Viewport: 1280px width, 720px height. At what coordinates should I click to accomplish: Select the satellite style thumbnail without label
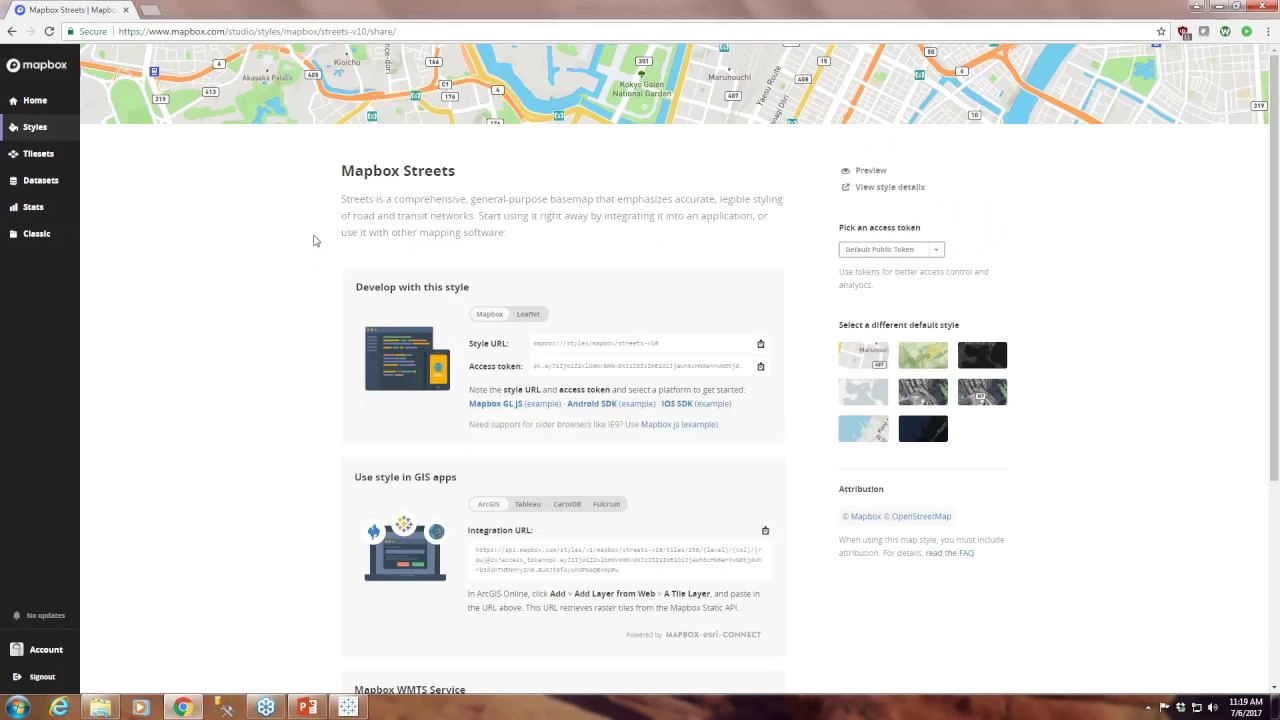tap(923, 392)
